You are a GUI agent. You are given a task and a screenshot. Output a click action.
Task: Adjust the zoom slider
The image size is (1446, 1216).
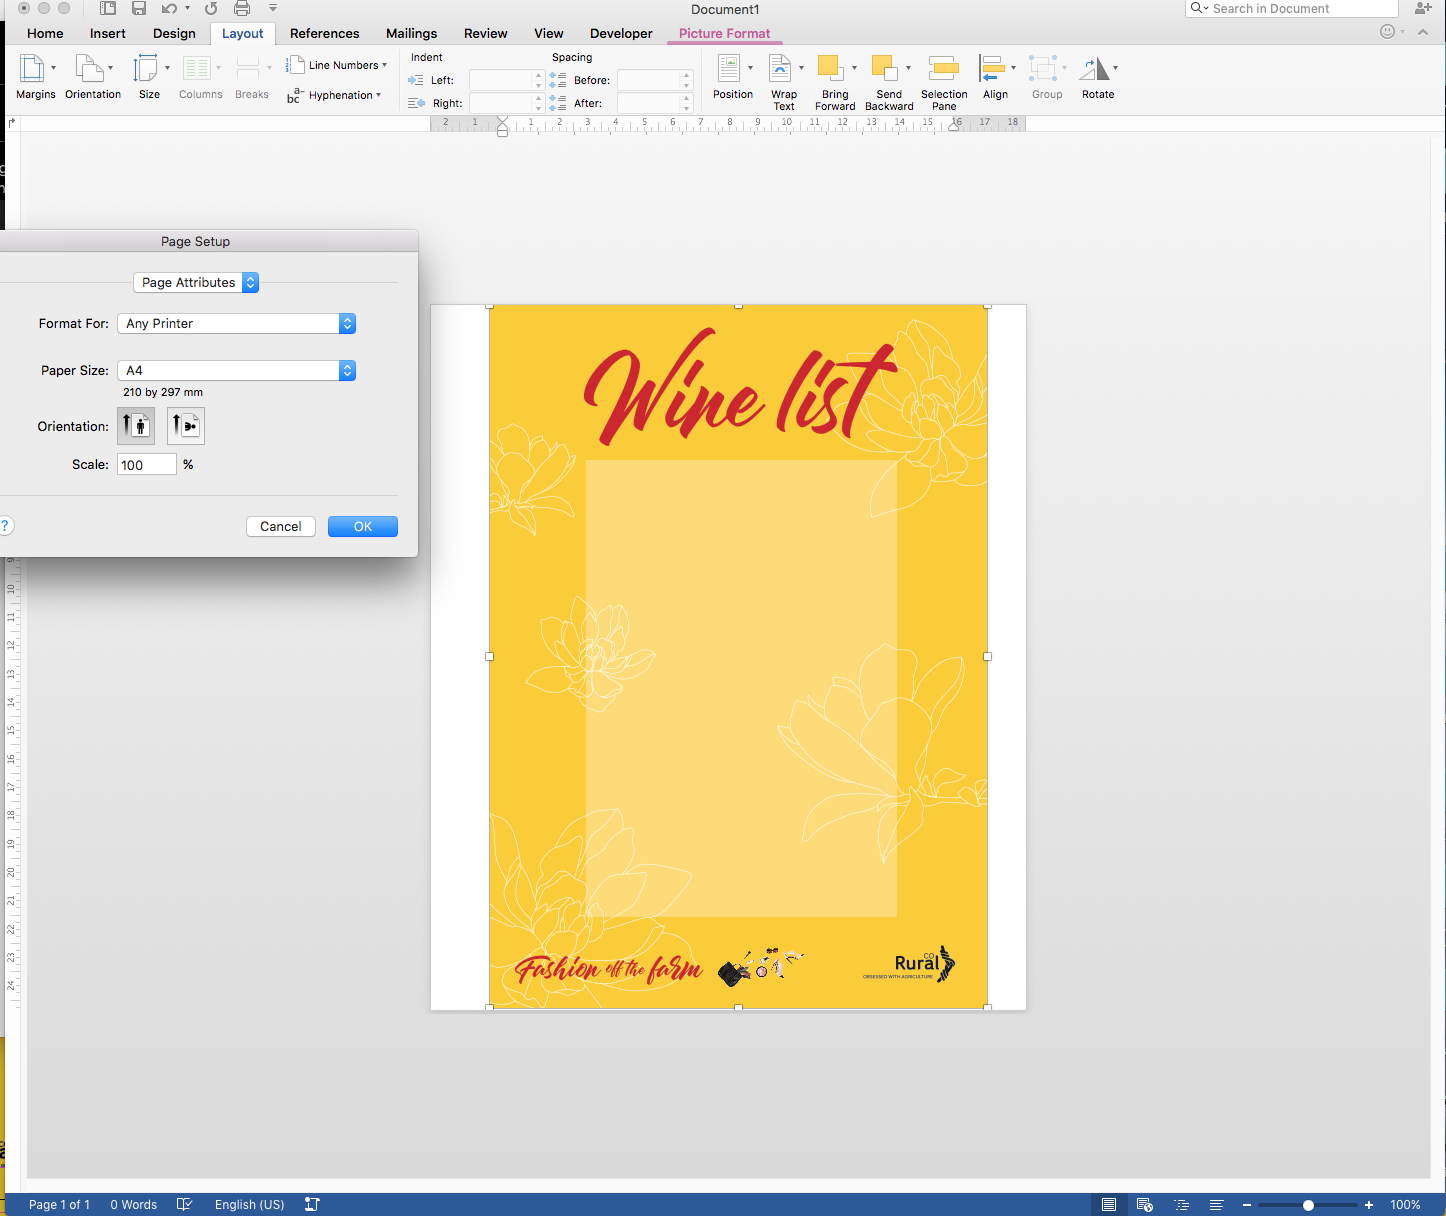click(x=1307, y=1204)
